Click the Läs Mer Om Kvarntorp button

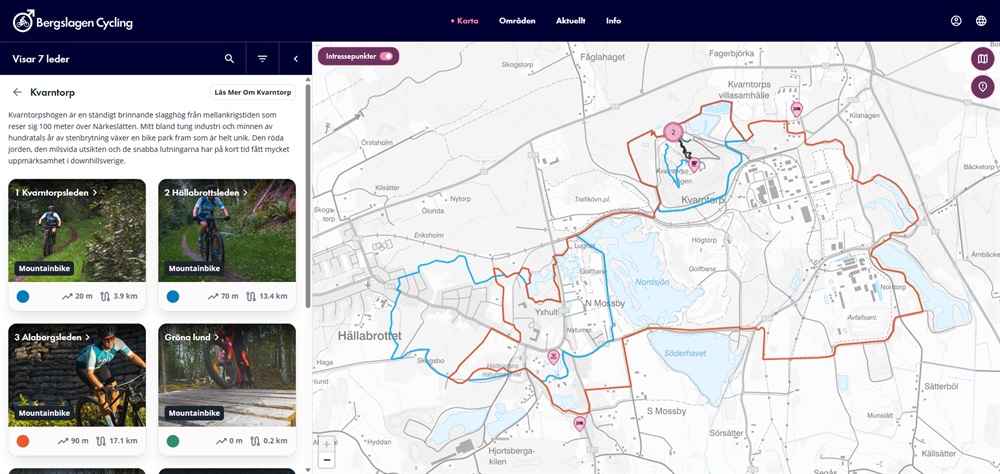tap(252, 92)
